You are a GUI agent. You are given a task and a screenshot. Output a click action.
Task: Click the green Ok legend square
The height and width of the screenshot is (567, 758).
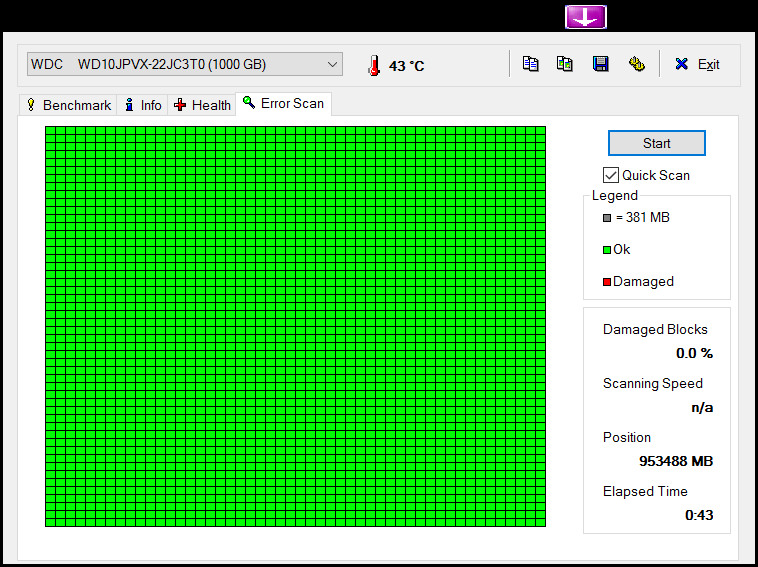tap(607, 250)
